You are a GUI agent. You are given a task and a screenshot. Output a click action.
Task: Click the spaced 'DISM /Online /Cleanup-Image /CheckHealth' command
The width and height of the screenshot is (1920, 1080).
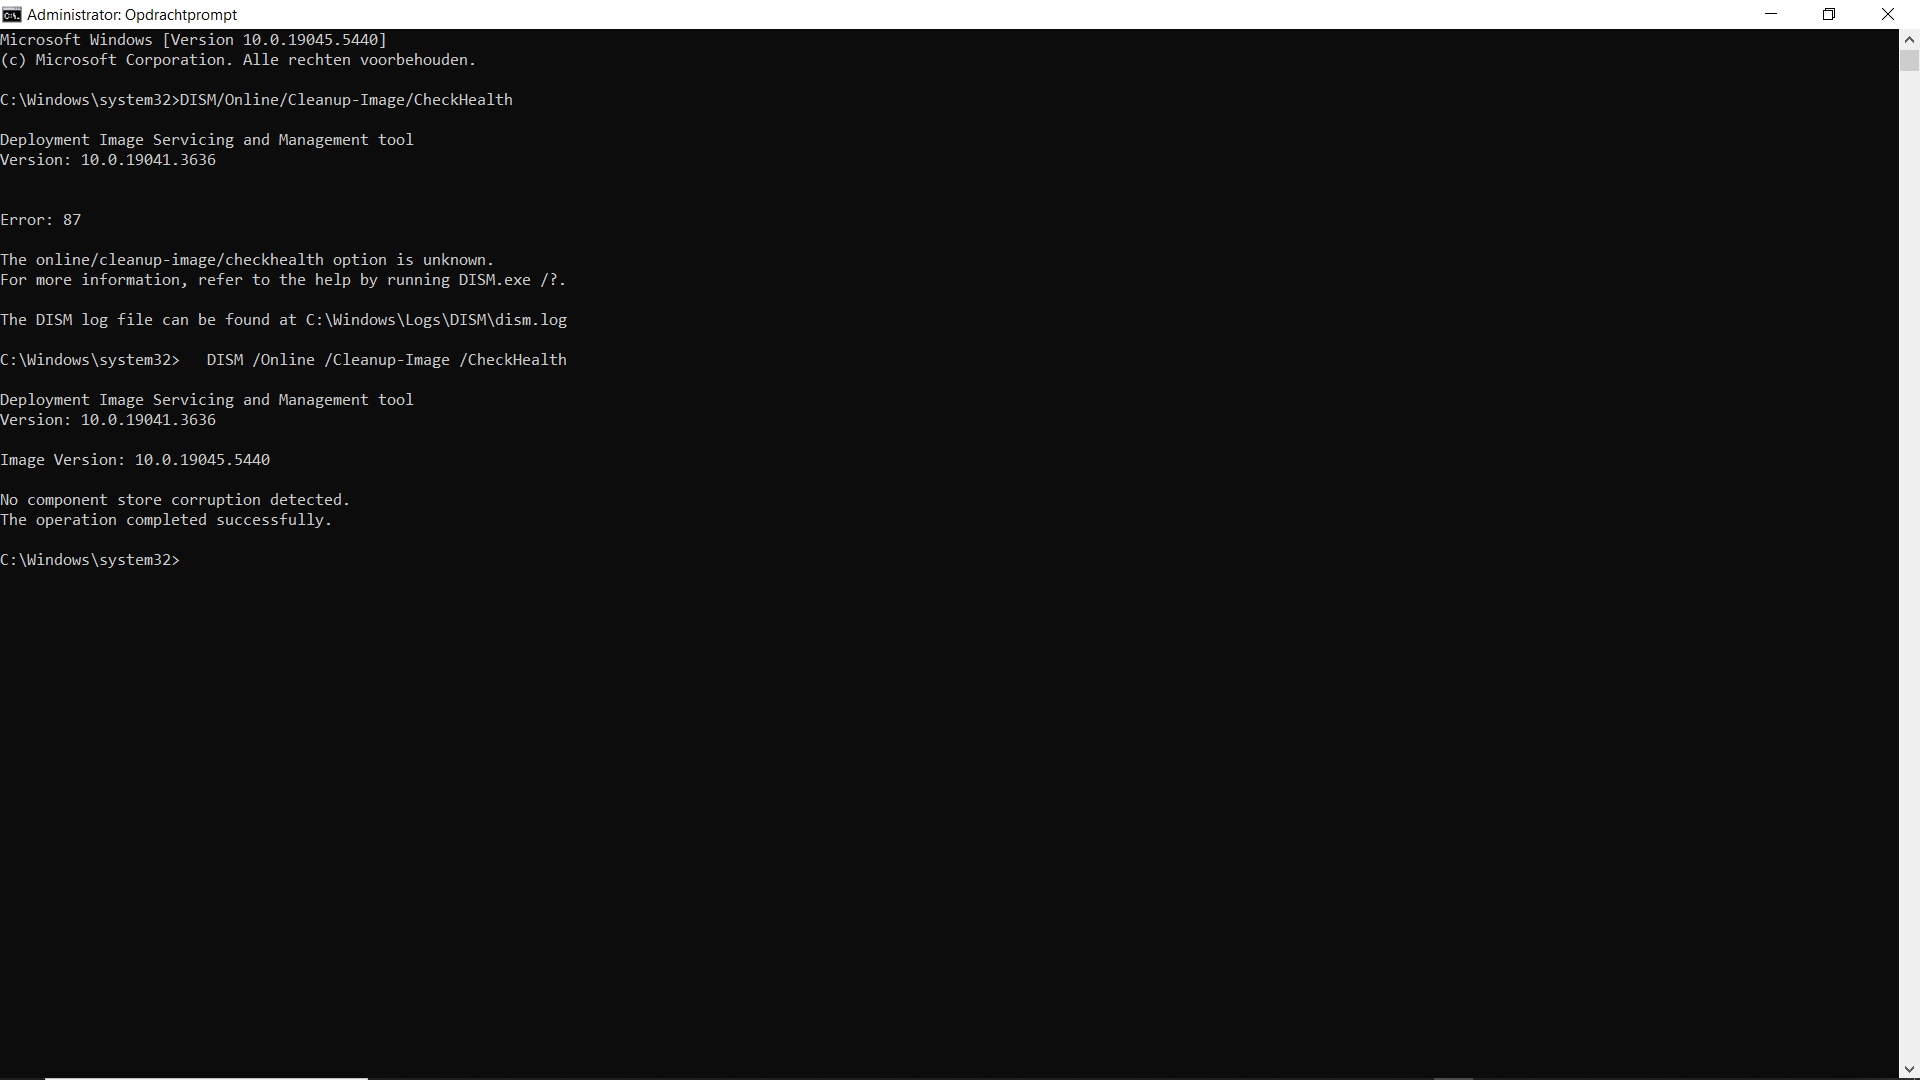coord(386,360)
